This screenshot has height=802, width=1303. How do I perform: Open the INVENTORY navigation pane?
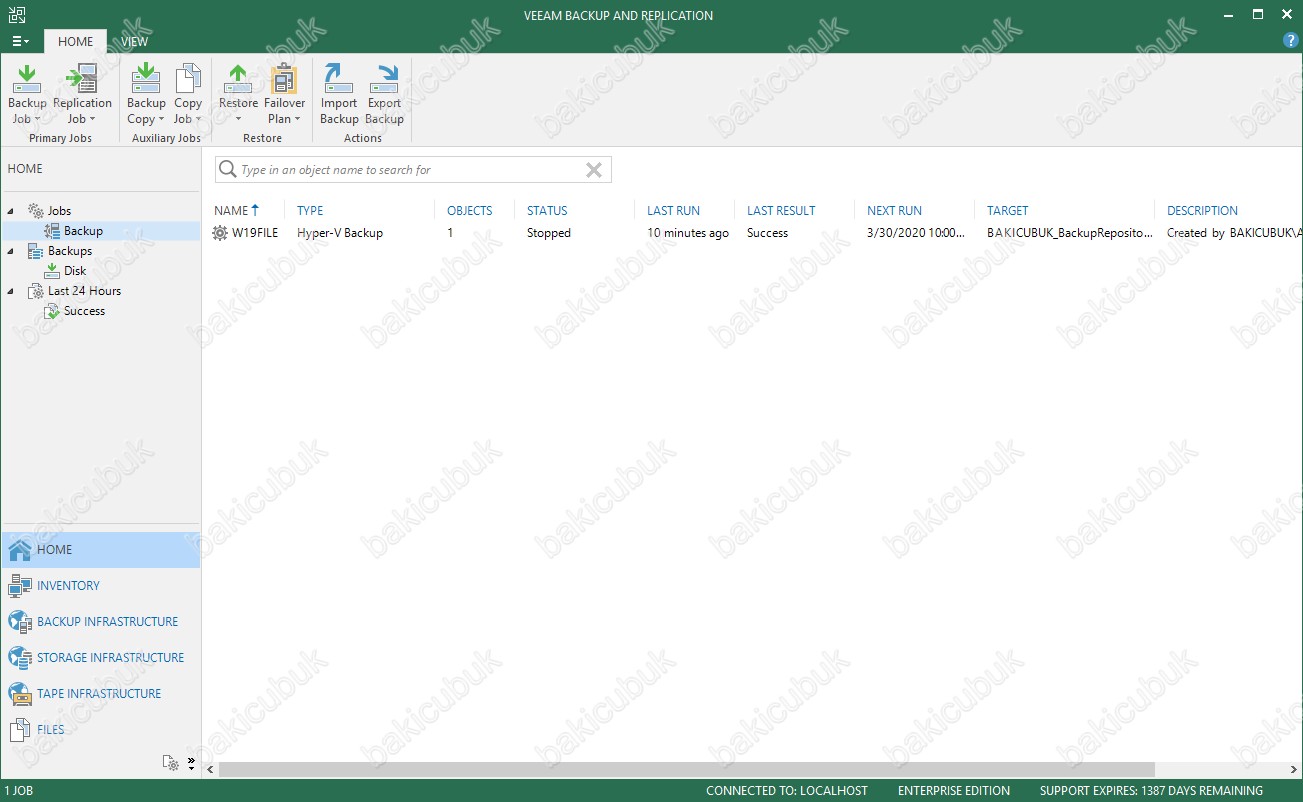point(101,586)
